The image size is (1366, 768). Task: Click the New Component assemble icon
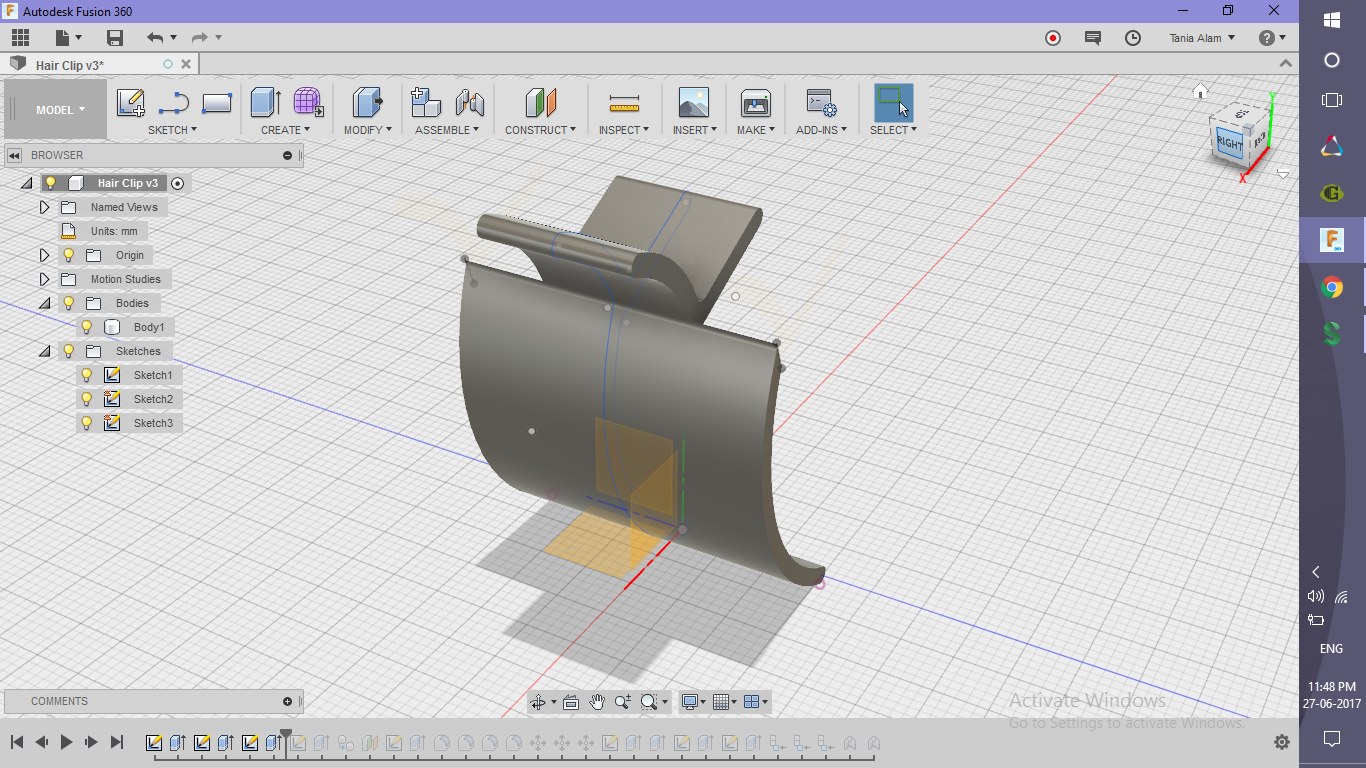coord(426,103)
